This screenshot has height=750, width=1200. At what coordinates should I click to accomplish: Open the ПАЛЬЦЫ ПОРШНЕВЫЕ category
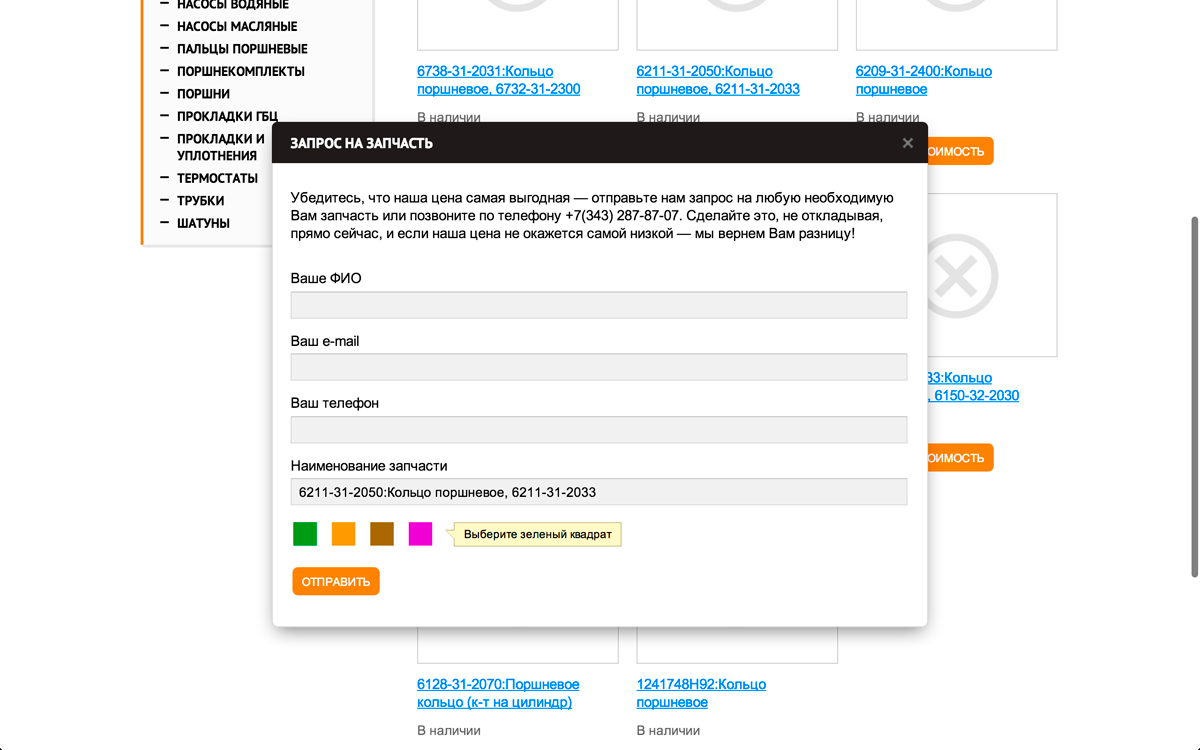[x=242, y=49]
